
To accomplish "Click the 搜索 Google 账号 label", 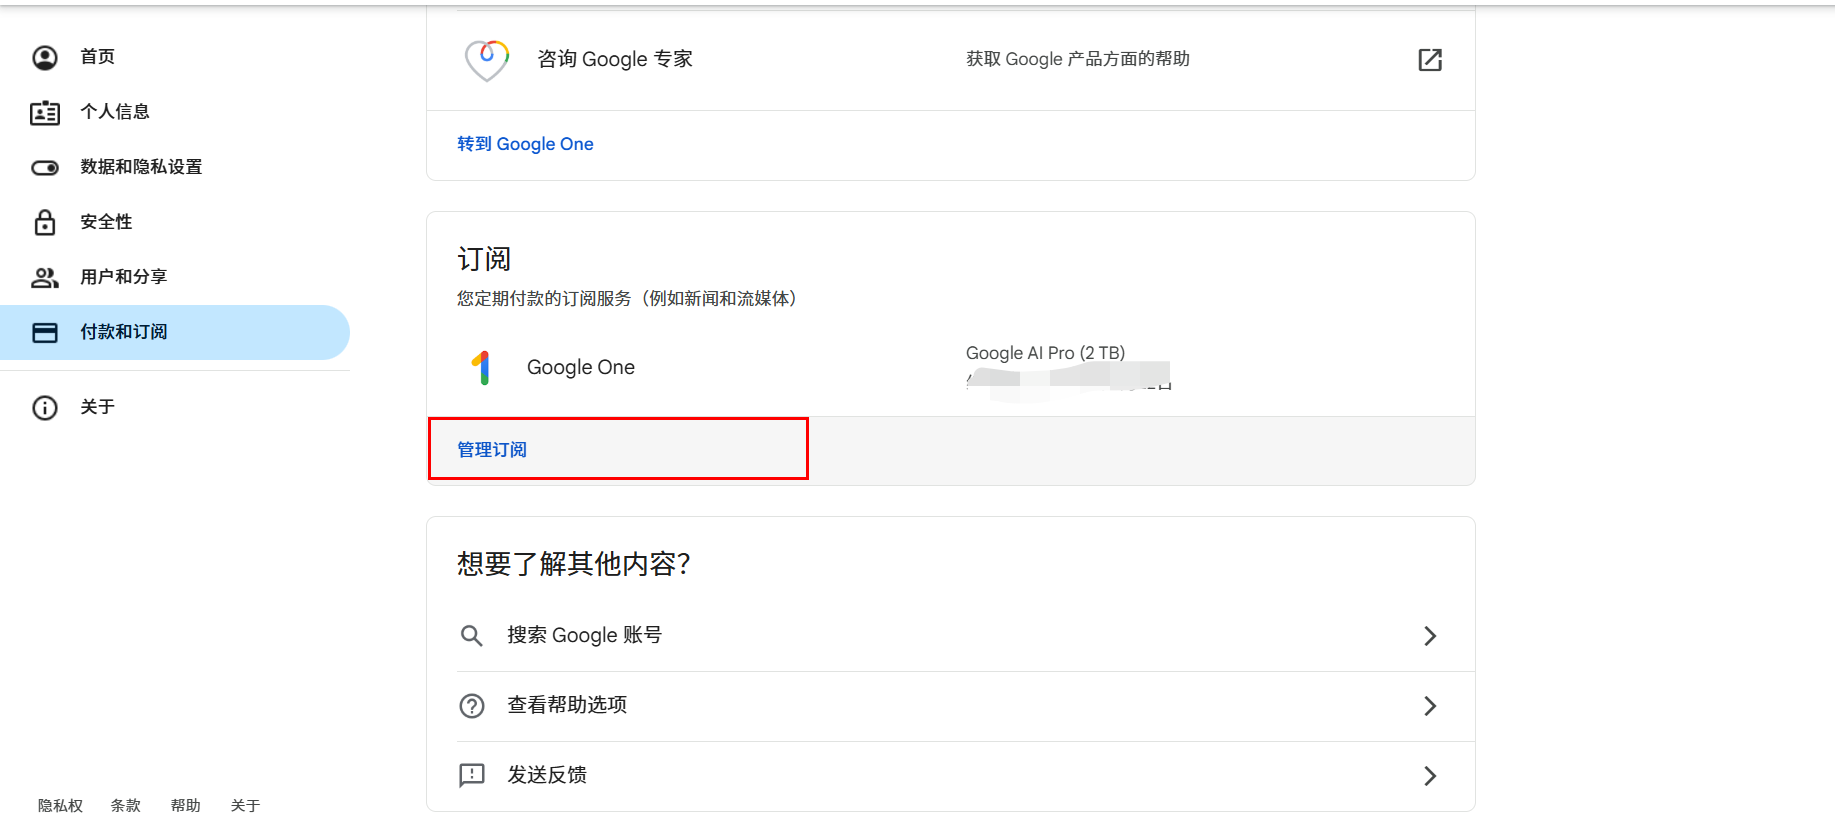I will (x=585, y=635).
